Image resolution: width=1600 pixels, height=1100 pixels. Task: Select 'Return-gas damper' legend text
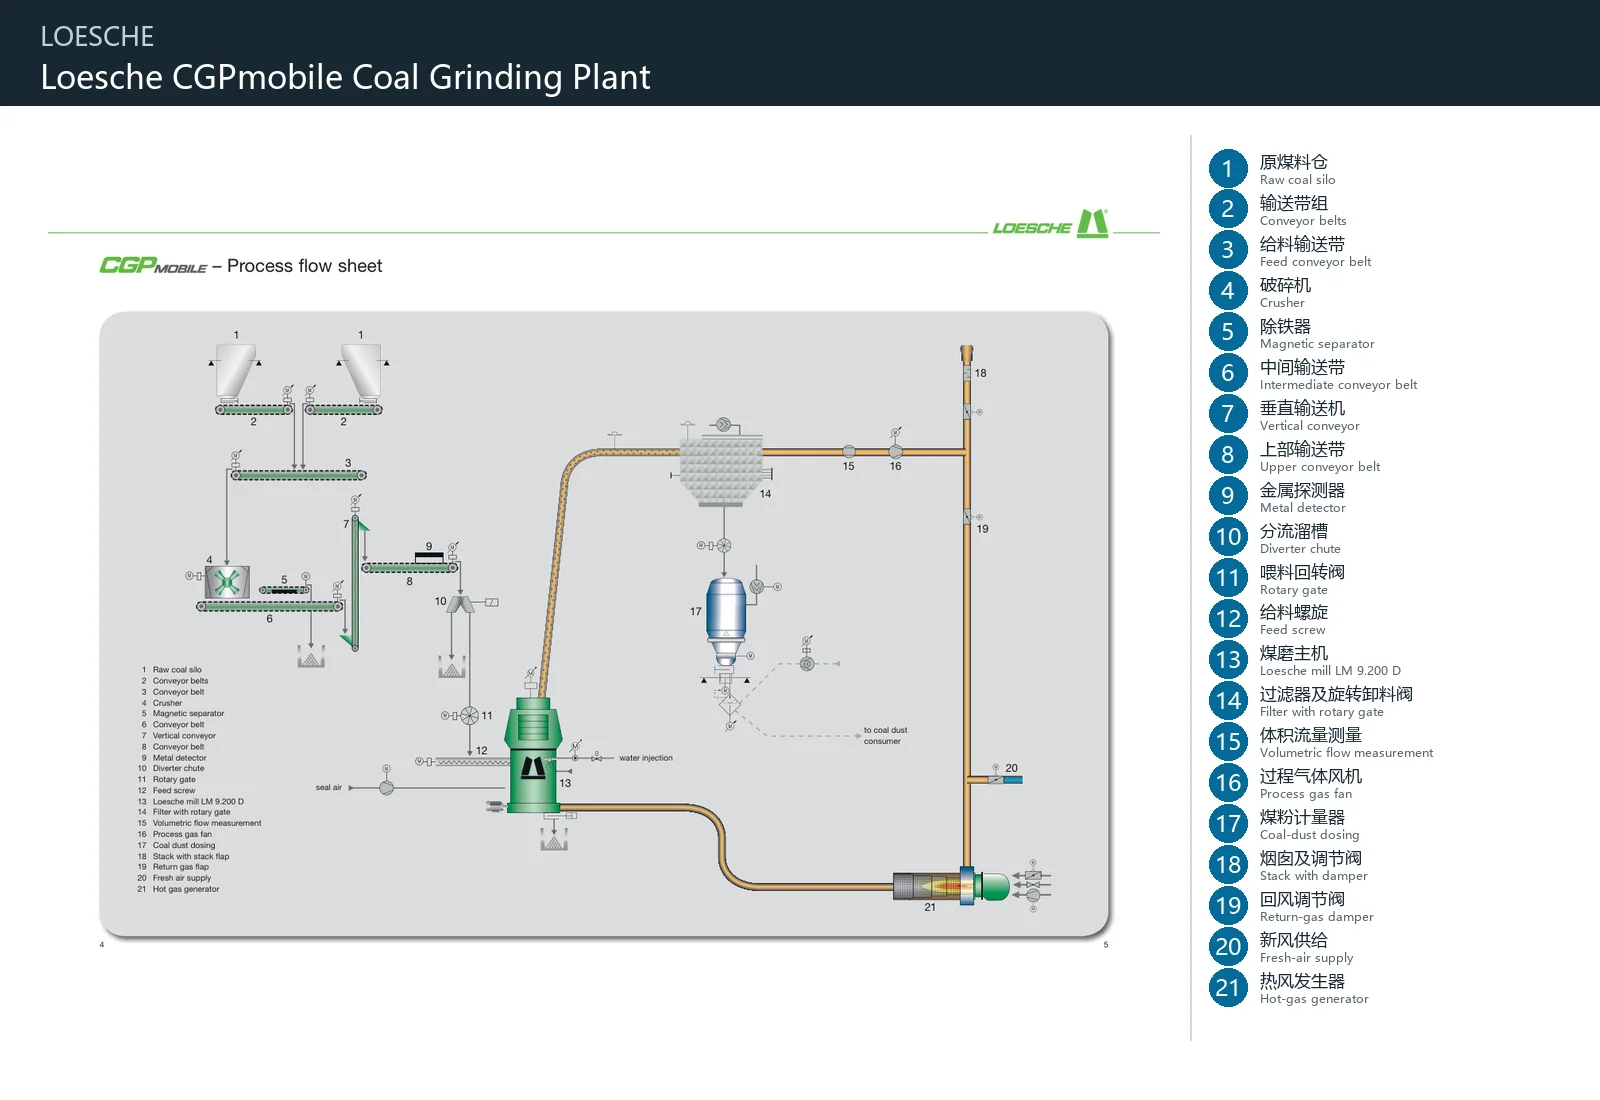pos(1316,917)
